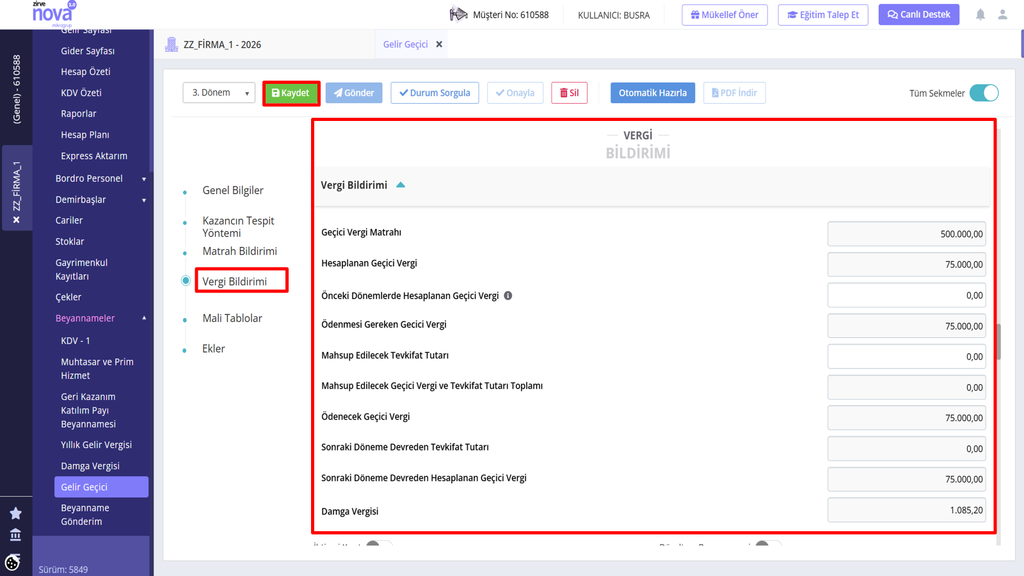Image resolution: width=1024 pixels, height=576 pixels.
Task: Open Canlı Destek live support
Action: [x=919, y=14]
